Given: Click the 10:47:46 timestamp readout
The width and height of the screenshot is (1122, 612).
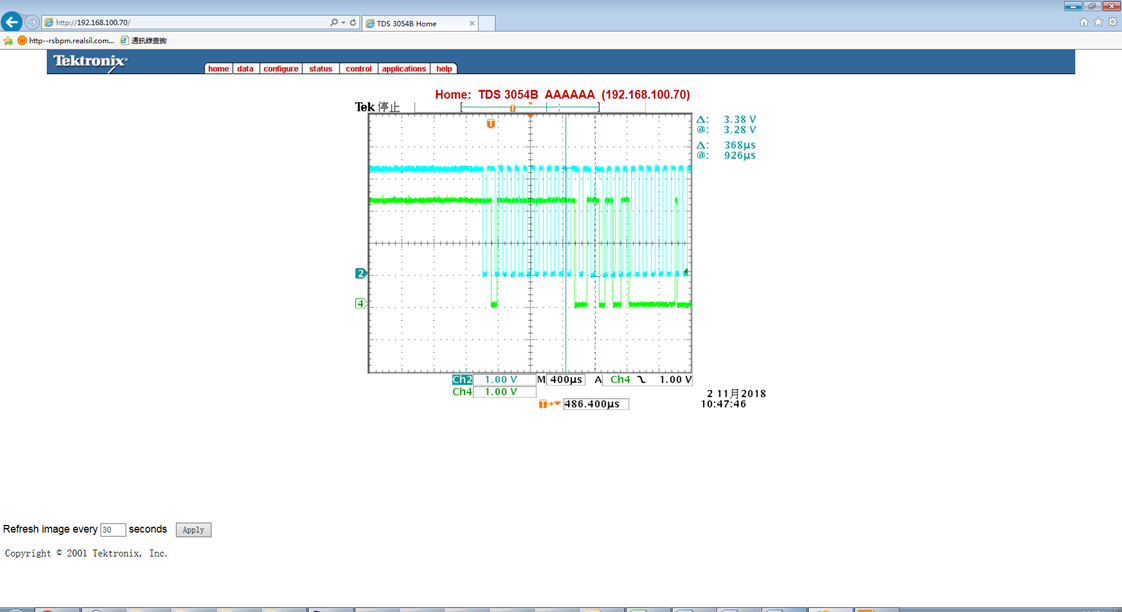Looking at the screenshot, I should click(723, 404).
